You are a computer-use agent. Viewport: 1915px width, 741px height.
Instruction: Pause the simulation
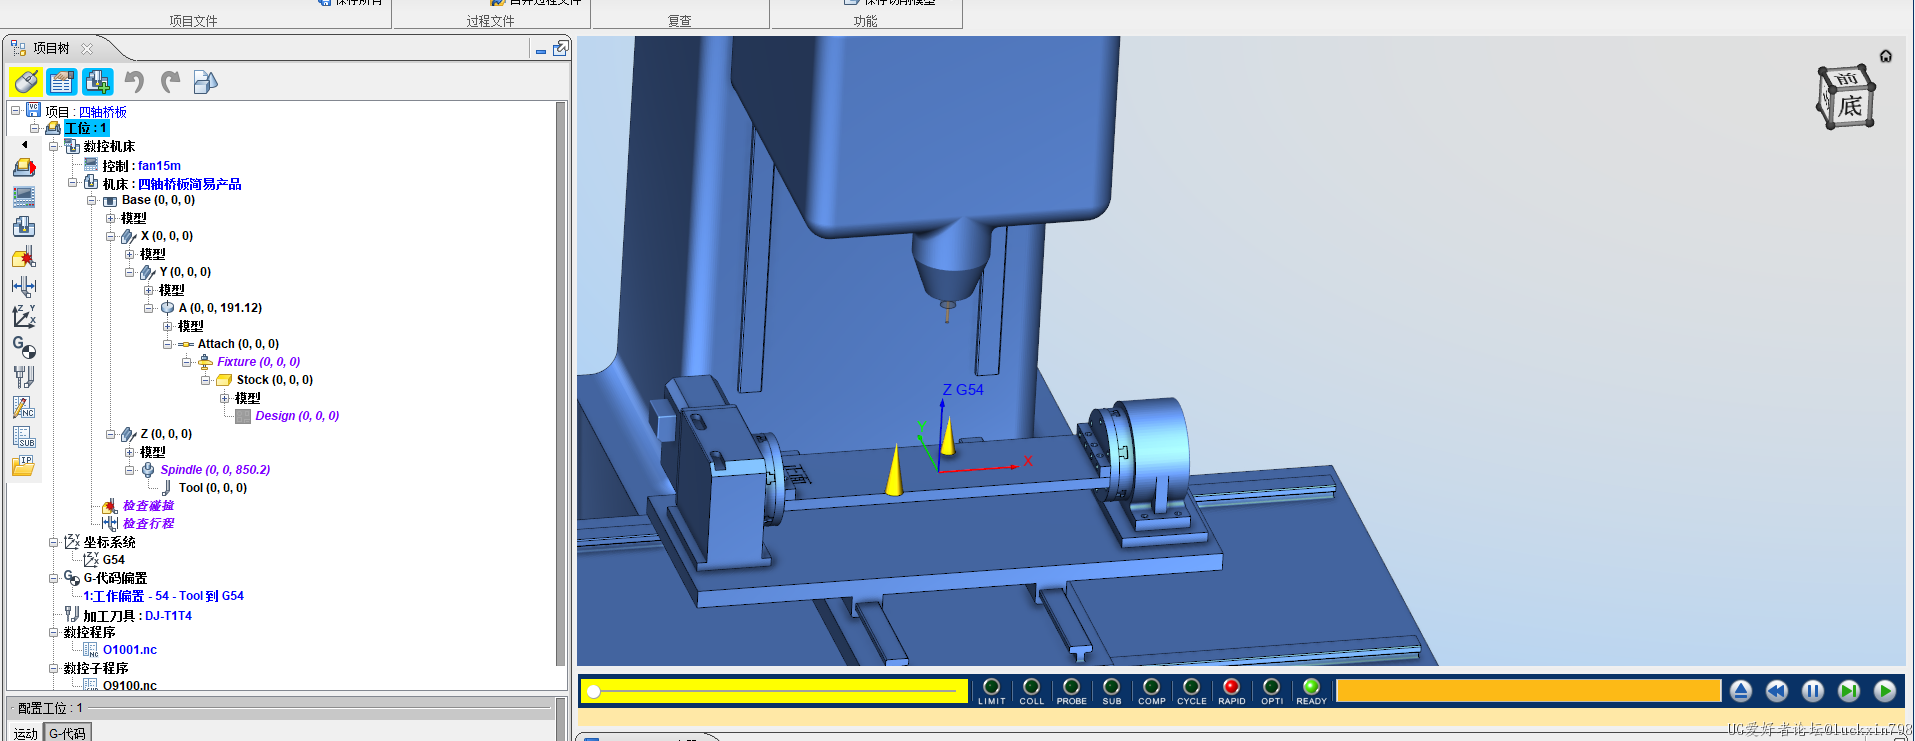[x=1813, y=691]
